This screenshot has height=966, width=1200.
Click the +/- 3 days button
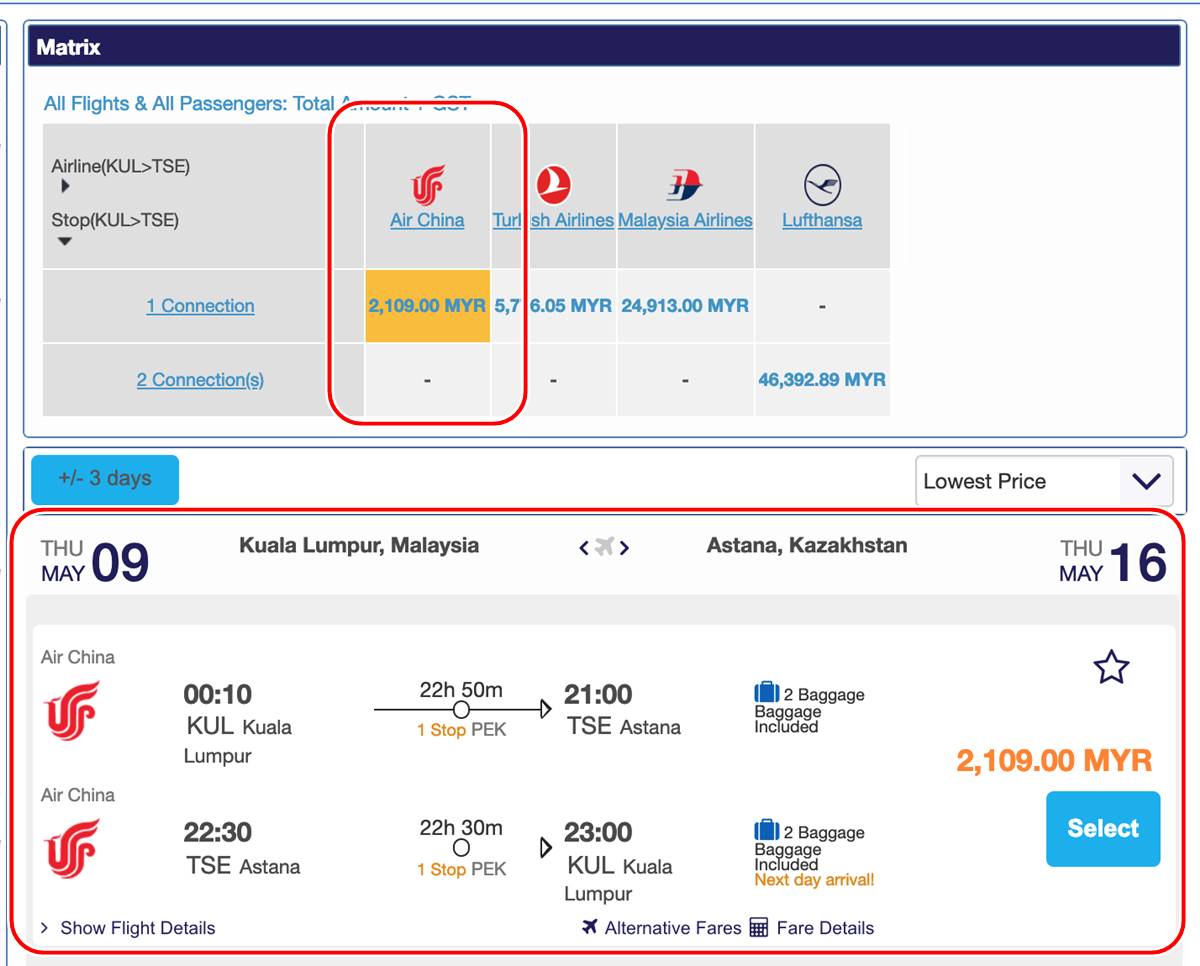click(105, 479)
